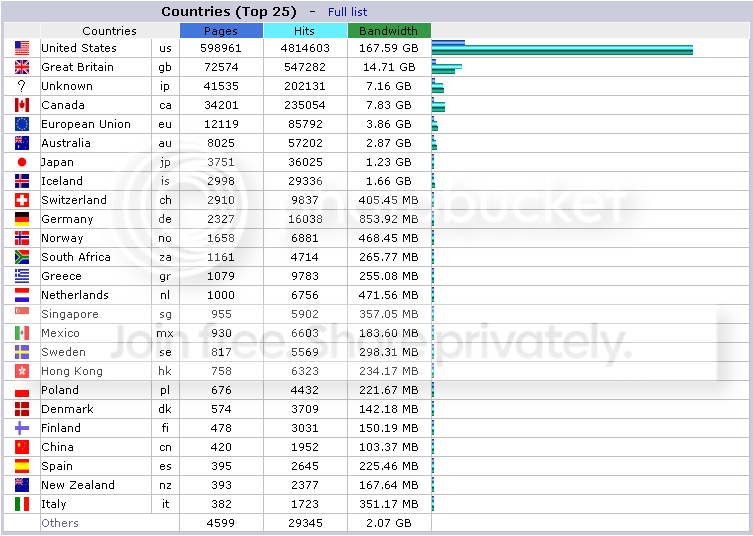Click the 'Countries (Top 25)' title
This screenshot has height=536, width=753.
[229, 12]
